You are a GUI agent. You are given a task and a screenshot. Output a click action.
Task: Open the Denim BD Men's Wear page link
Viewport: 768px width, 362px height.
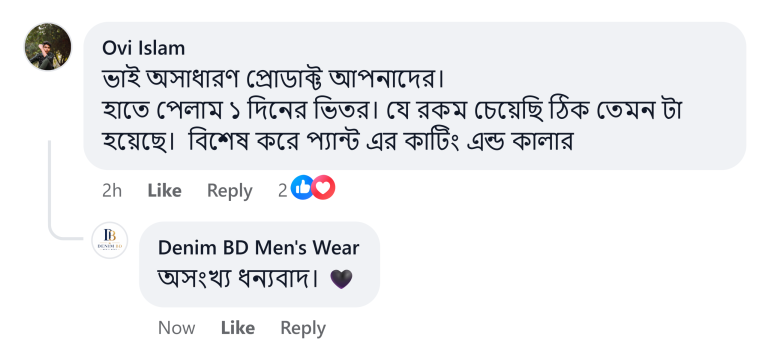(x=259, y=248)
